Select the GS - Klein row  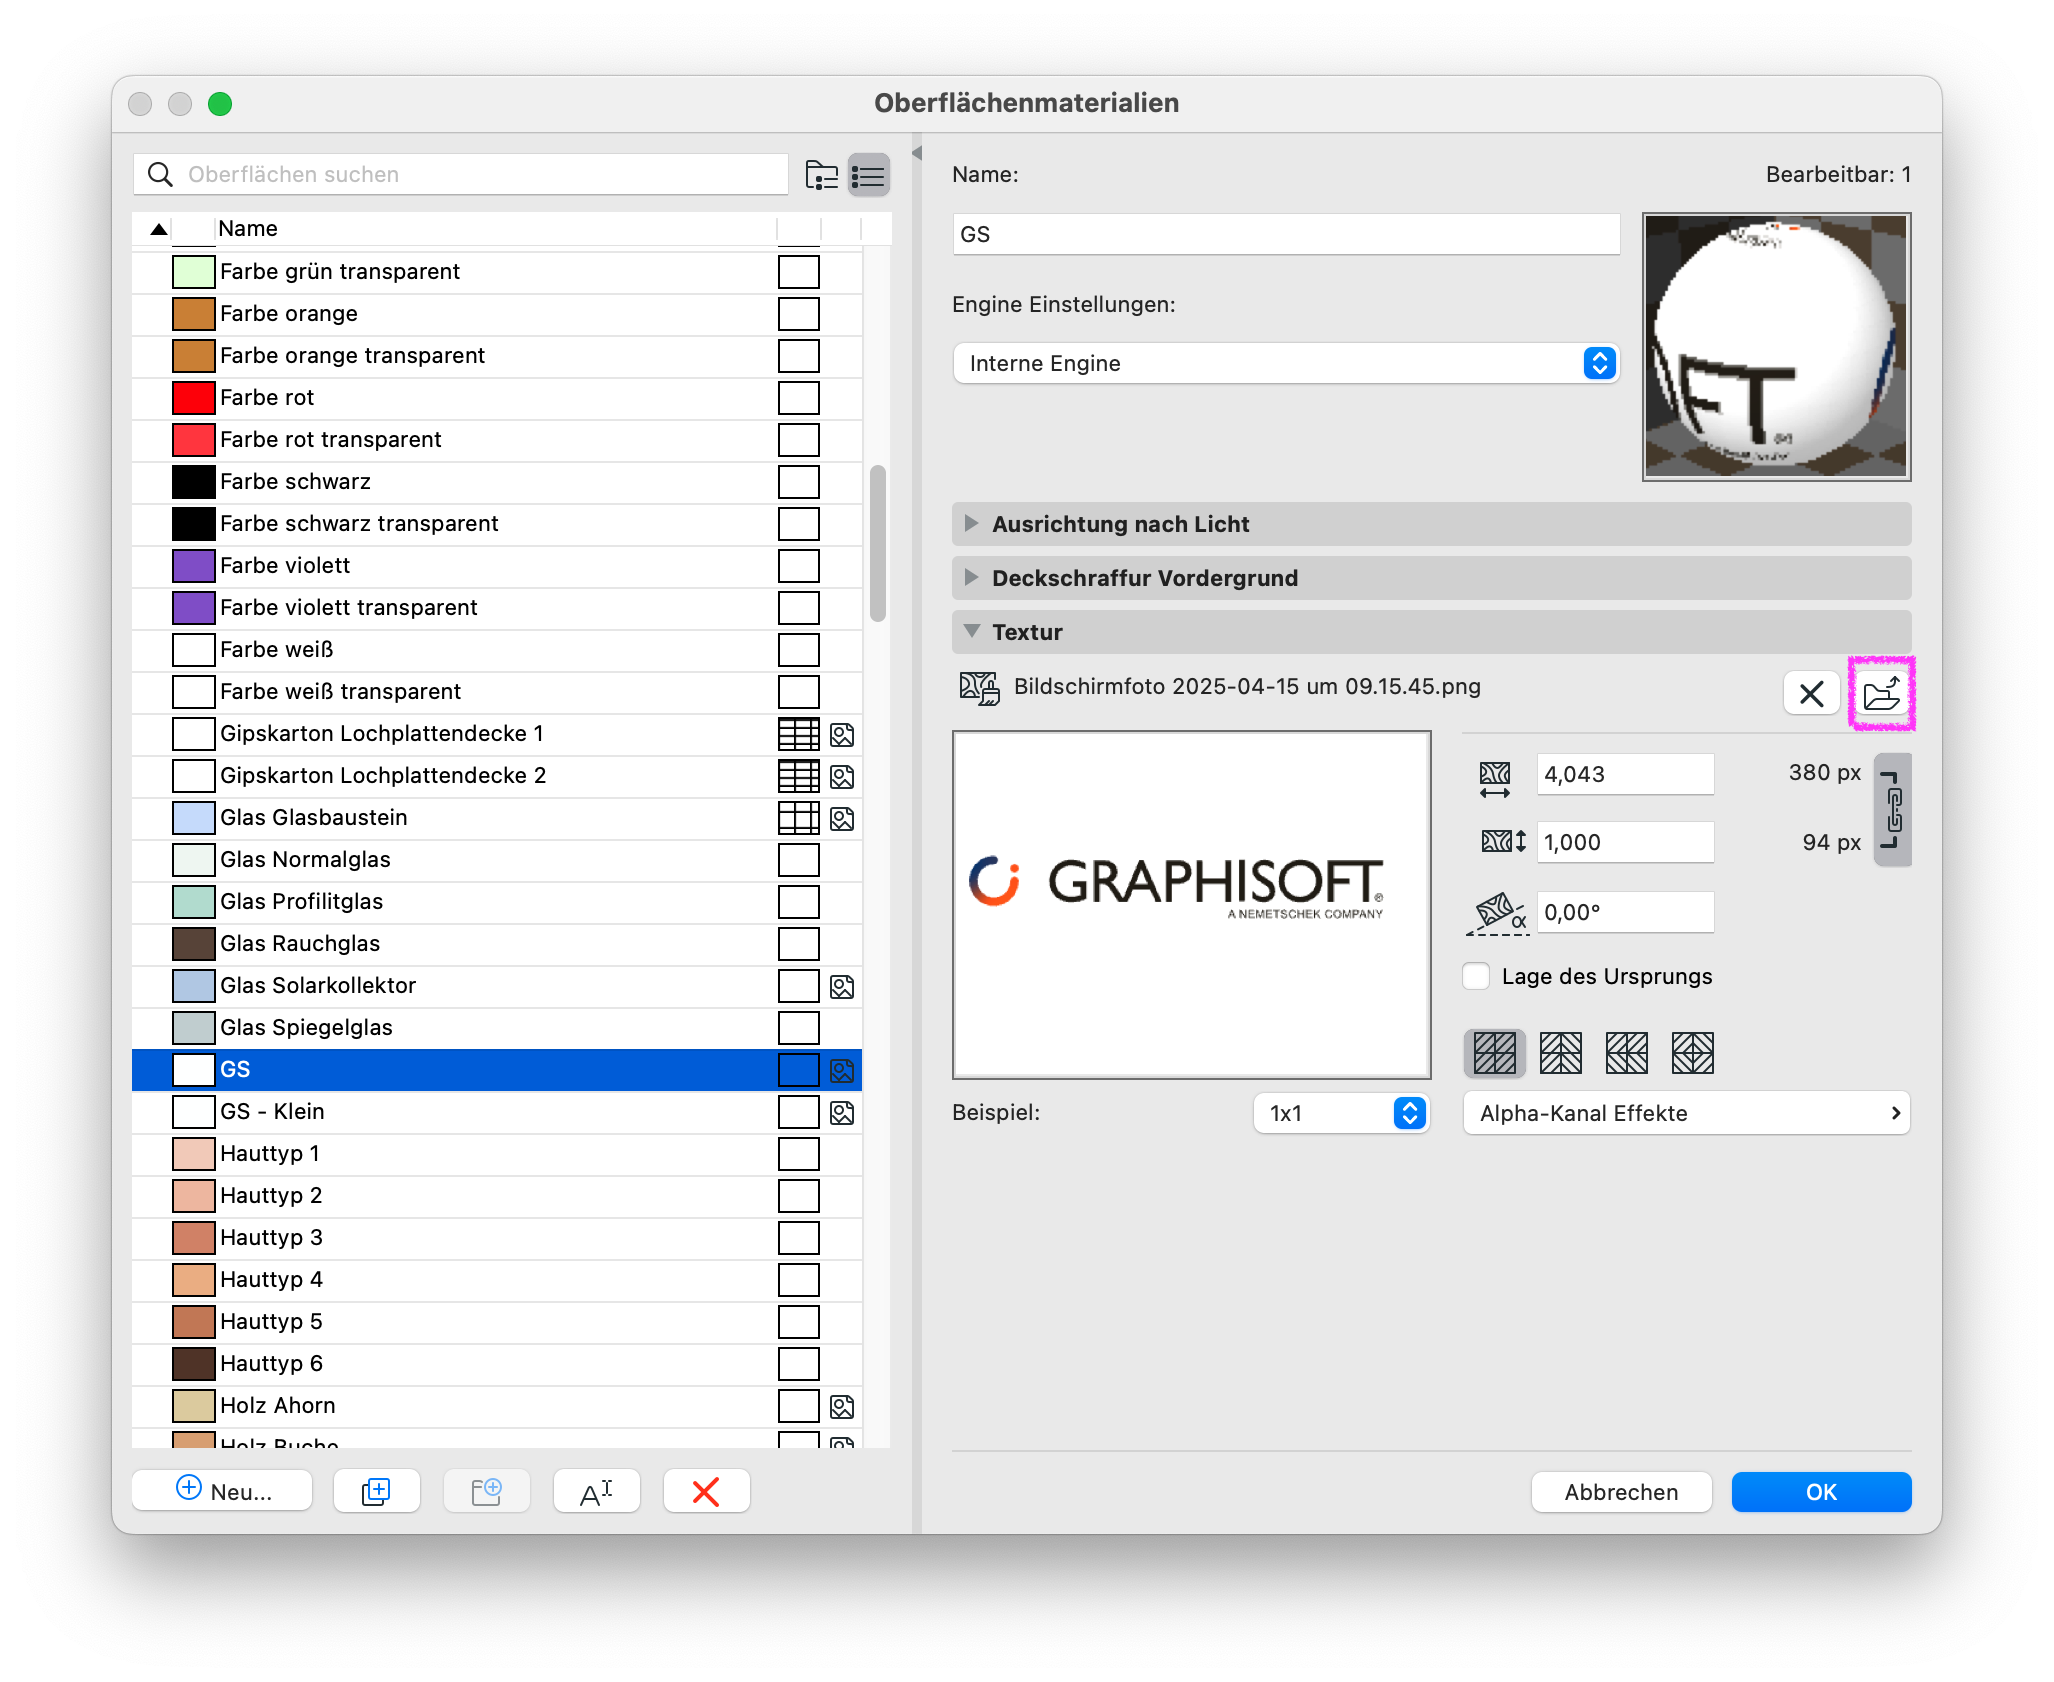[x=497, y=1112]
